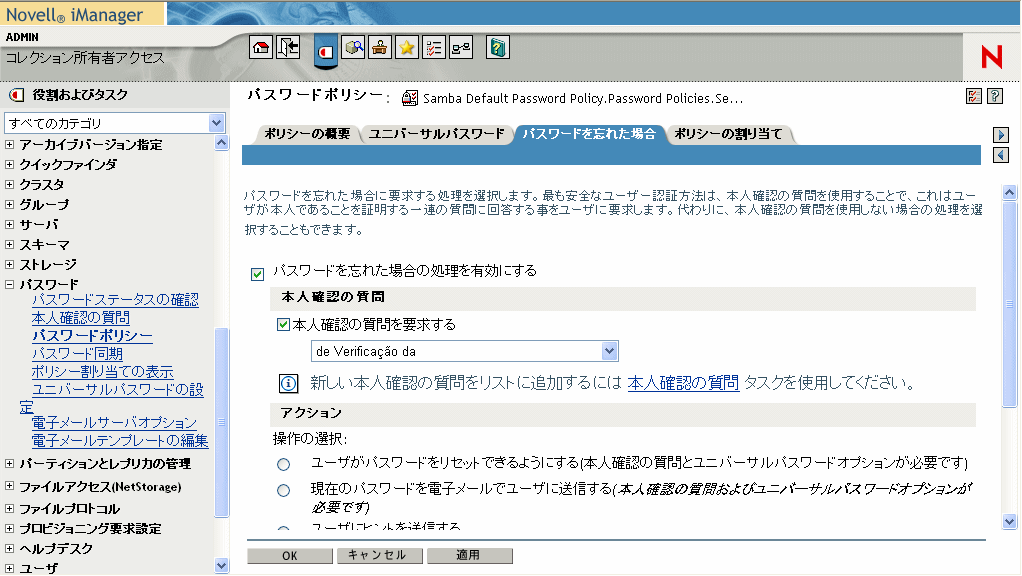Open the Preferences checklist icon
This screenshot has height=576, width=1022.
tap(434, 47)
